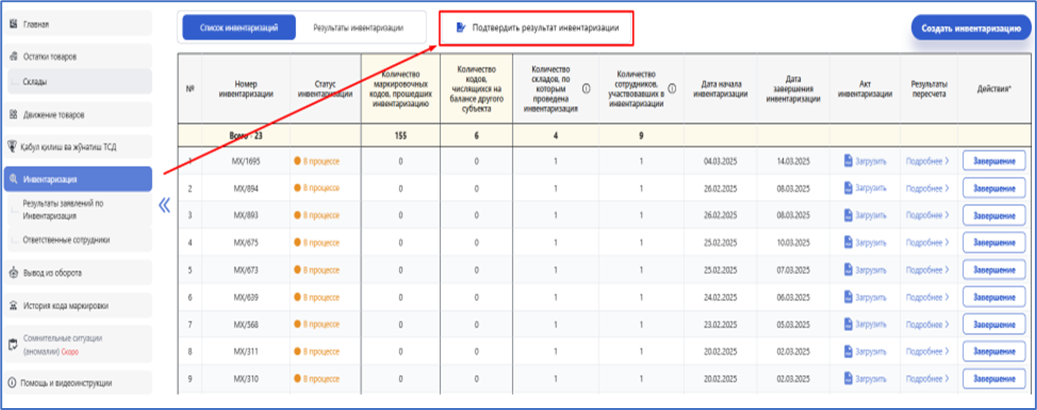1037x410 pixels.
Task: Expand Подробнее results for inventory MX/894
Action: pos(925,187)
